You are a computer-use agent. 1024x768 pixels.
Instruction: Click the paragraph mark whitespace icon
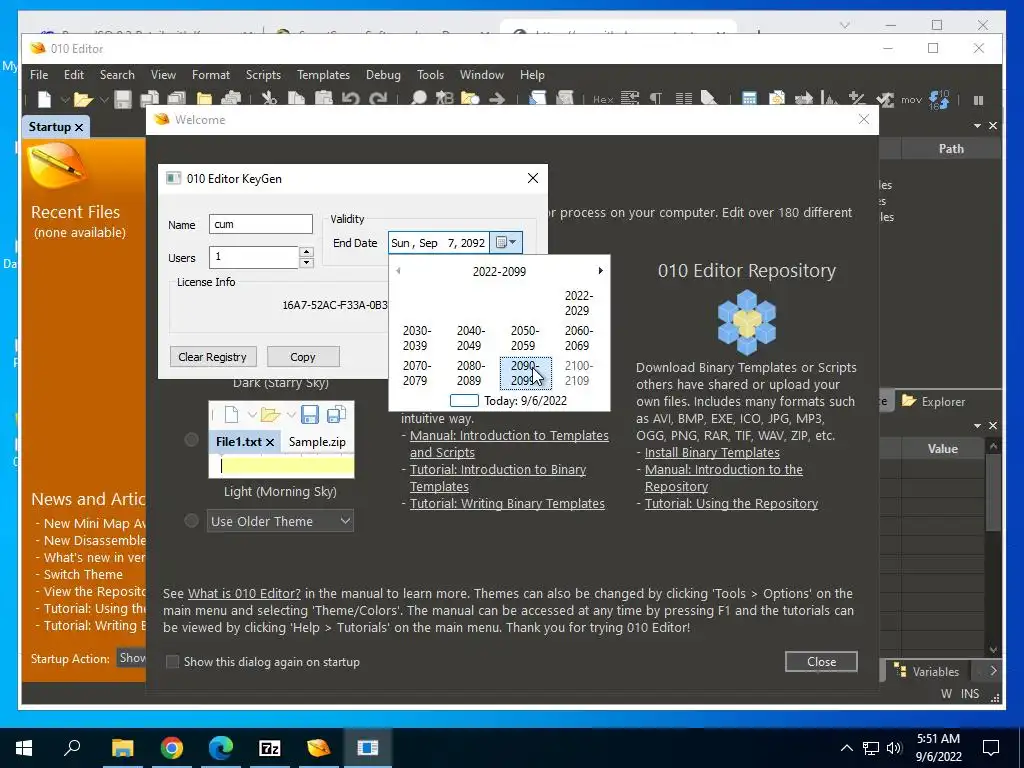tap(656, 99)
